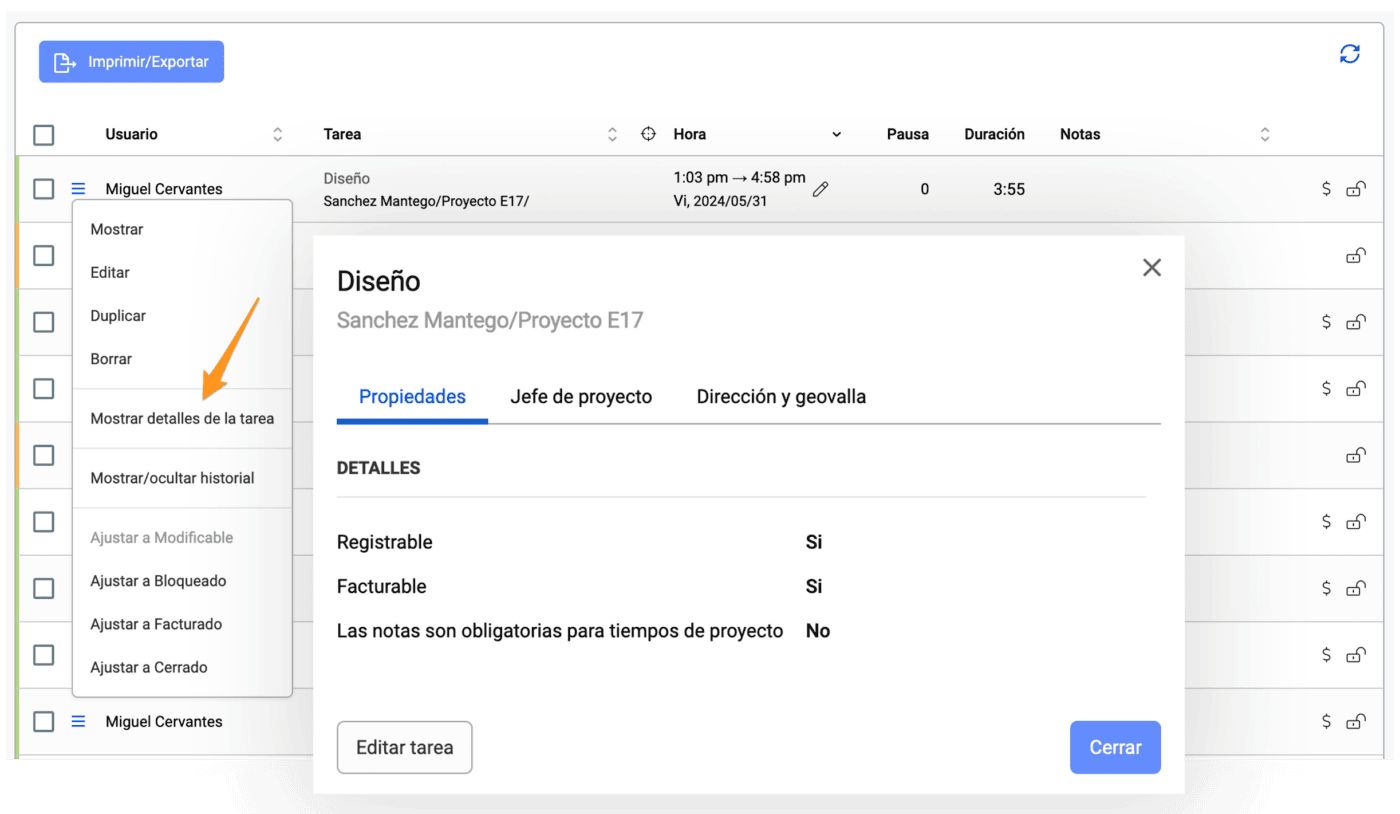Click the 1:03 pm → 4:58 pm time
Screen dimensions: 1400x814
pos(739,178)
